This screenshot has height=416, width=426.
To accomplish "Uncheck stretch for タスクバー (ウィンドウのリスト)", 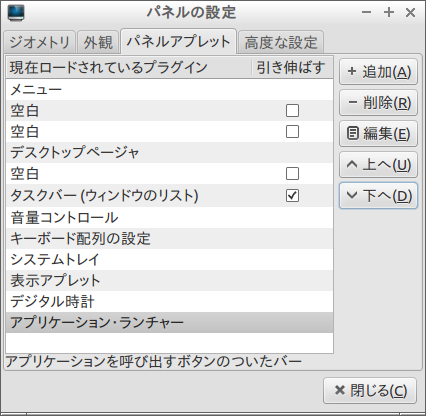I will [292, 196].
